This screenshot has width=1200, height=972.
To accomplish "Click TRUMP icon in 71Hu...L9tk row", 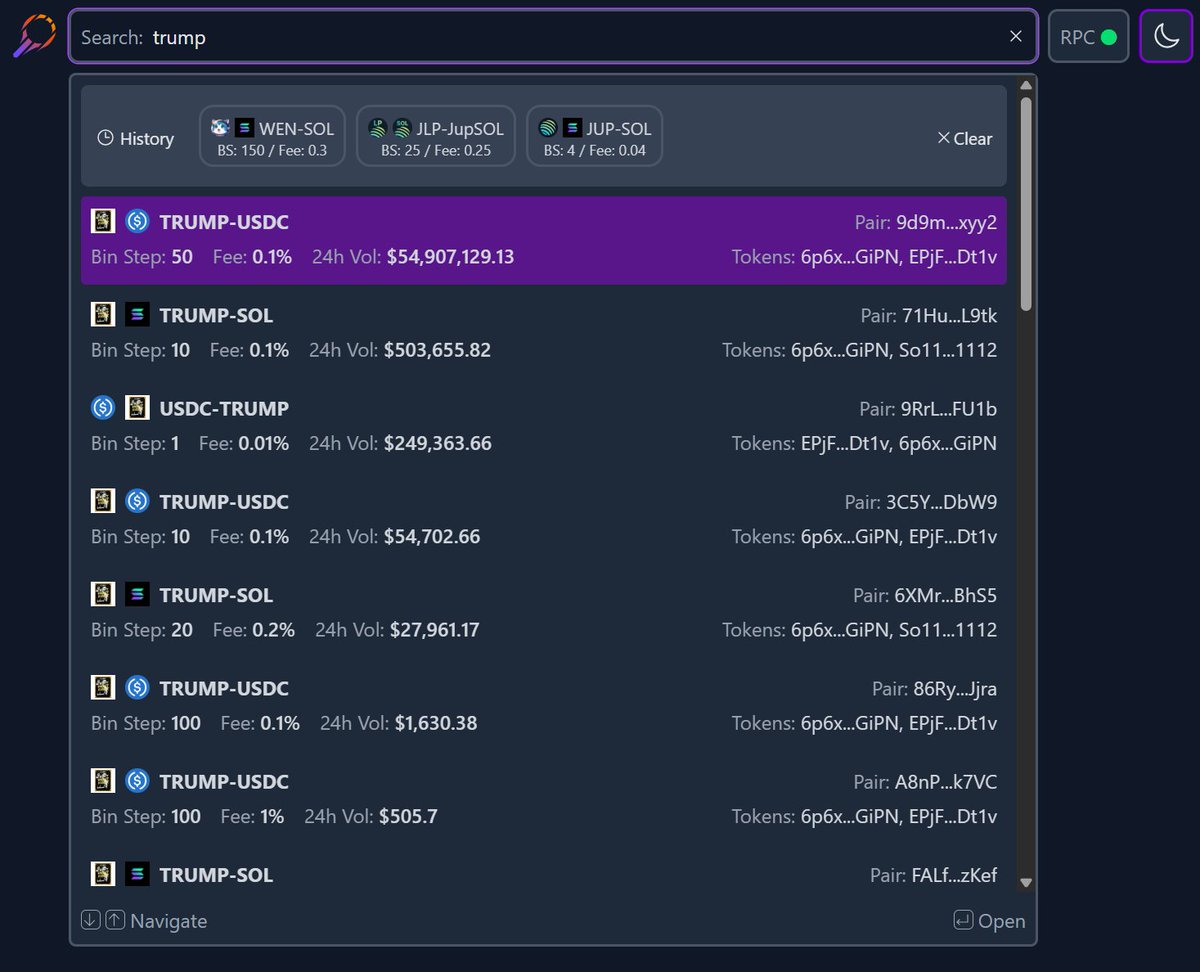I will 103,314.
